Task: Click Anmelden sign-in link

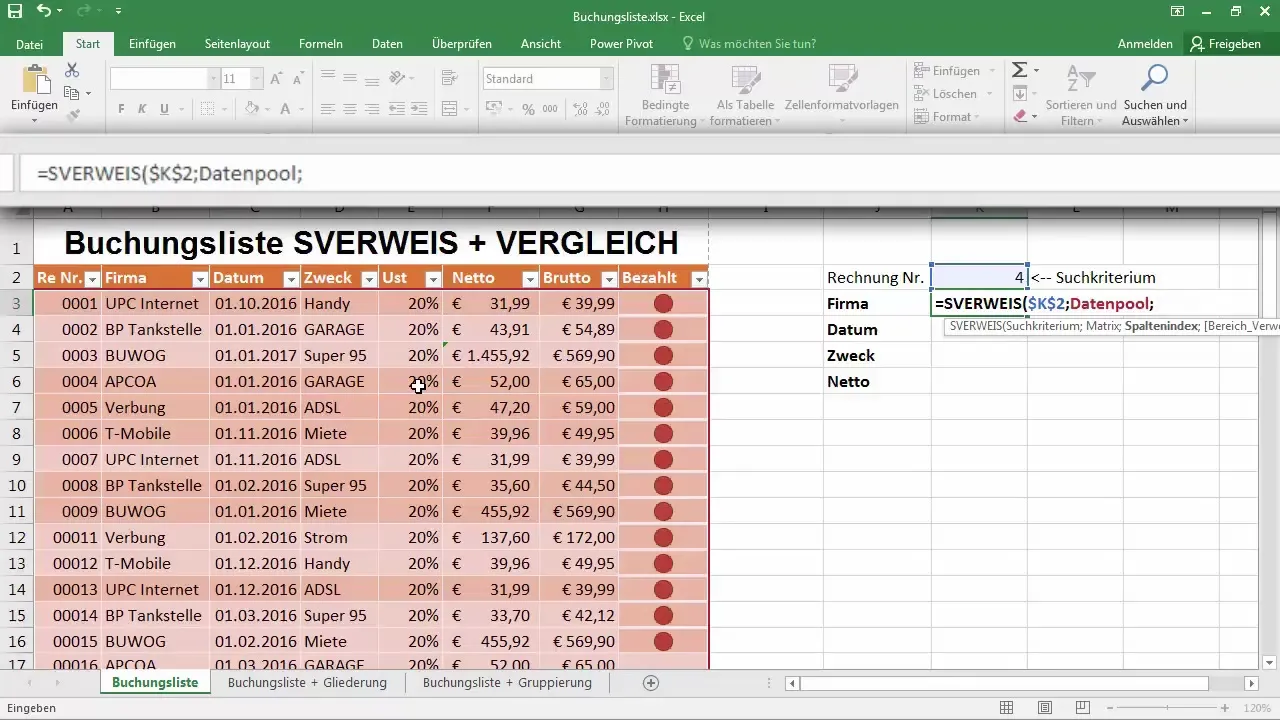Action: 1145,44
